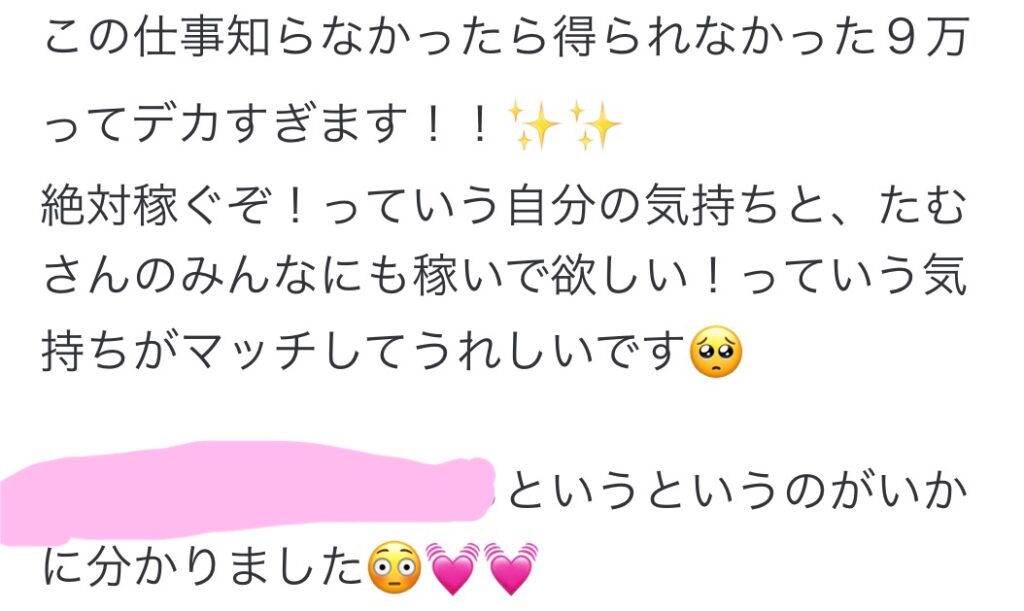Click the second pink beating heart emoji

coord(511,568)
